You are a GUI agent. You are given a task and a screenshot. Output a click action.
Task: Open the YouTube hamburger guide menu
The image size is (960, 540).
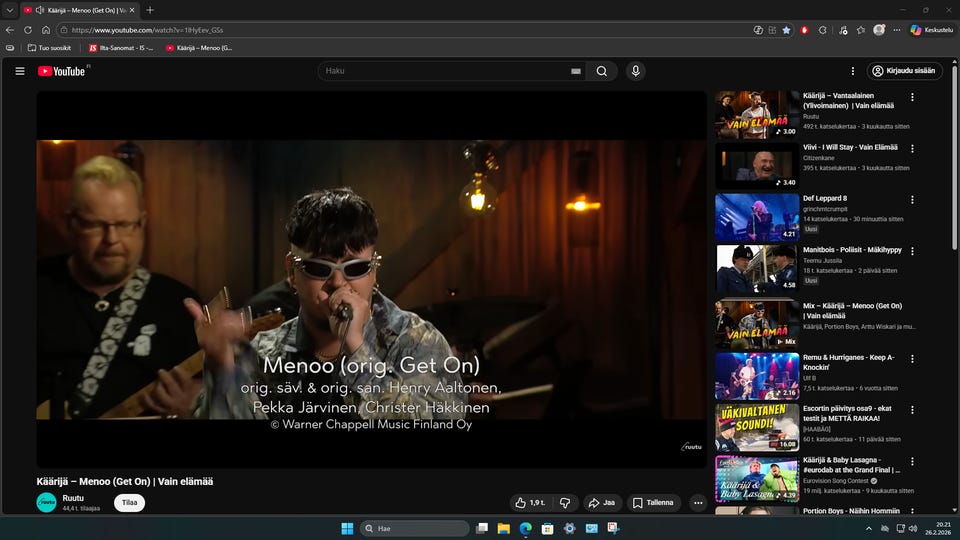click(19, 71)
